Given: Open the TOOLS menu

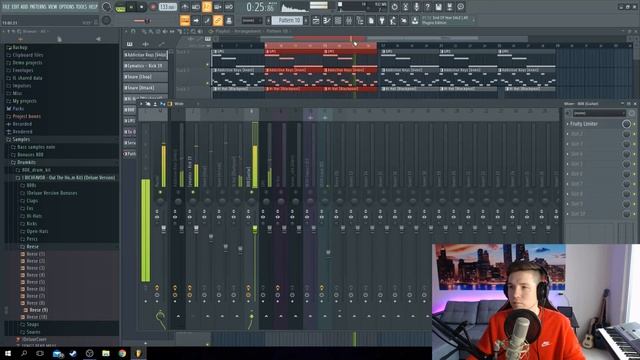Looking at the screenshot, I should (x=82, y=7).
